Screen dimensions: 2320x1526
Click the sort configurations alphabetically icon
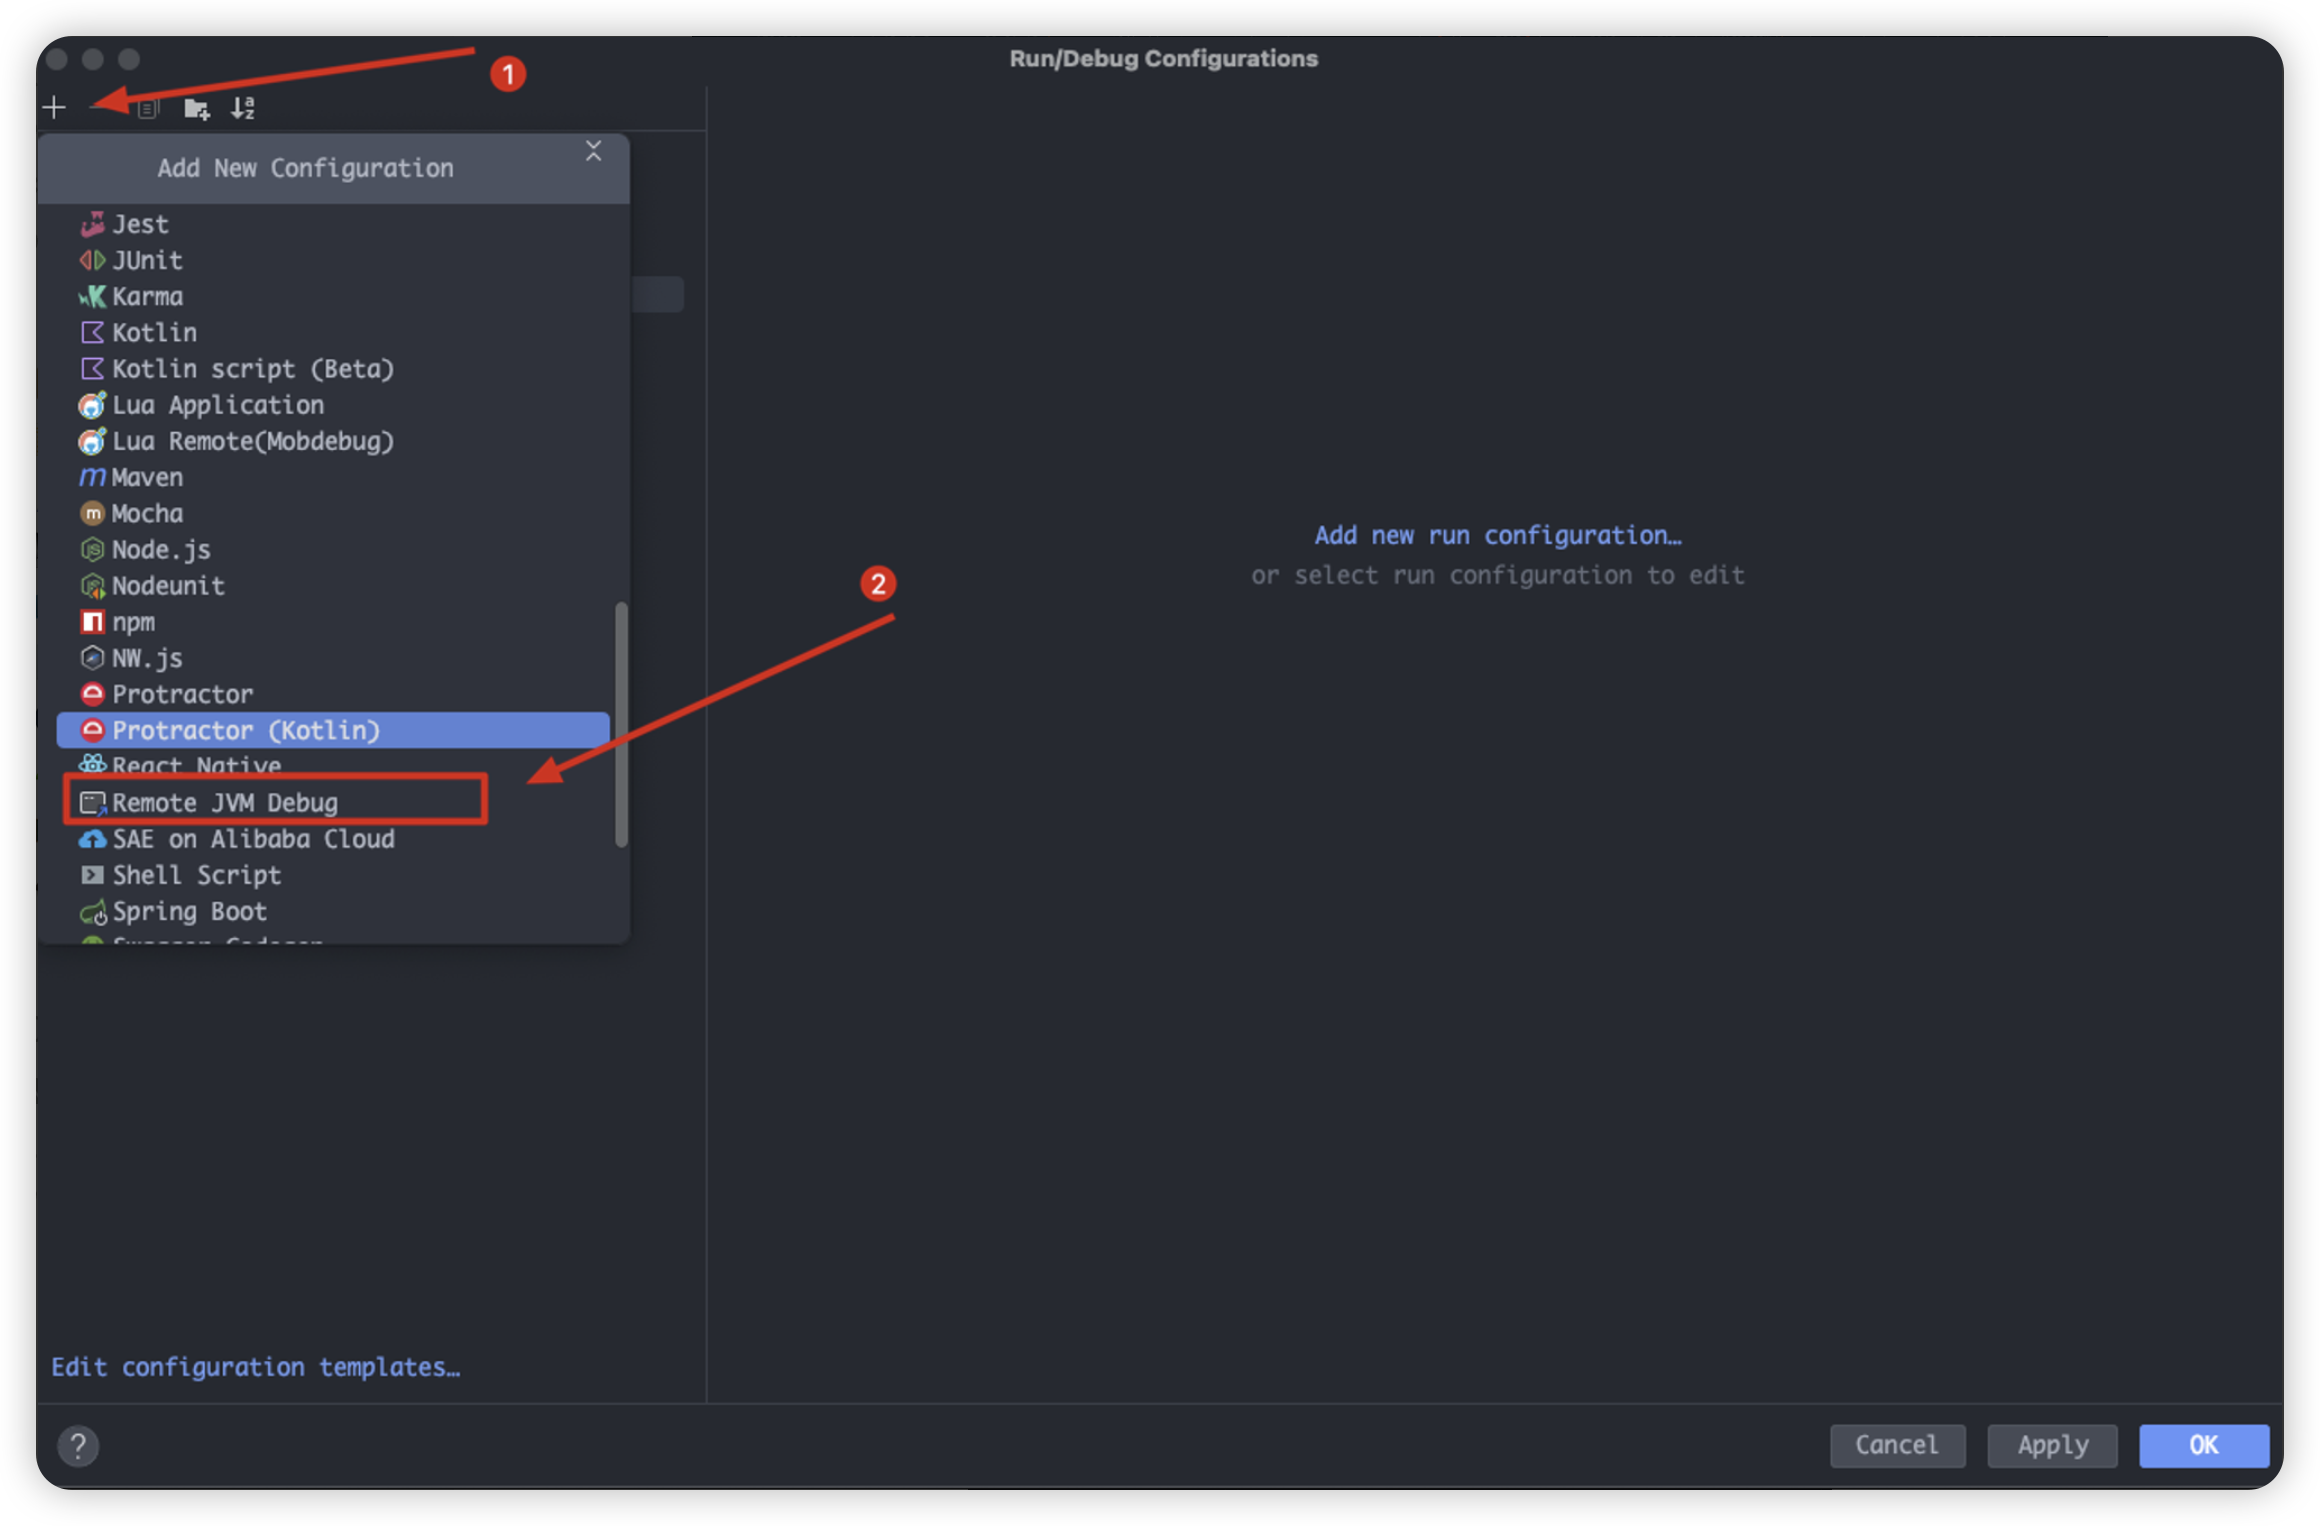pyautogui.click(x=243, y=108)
